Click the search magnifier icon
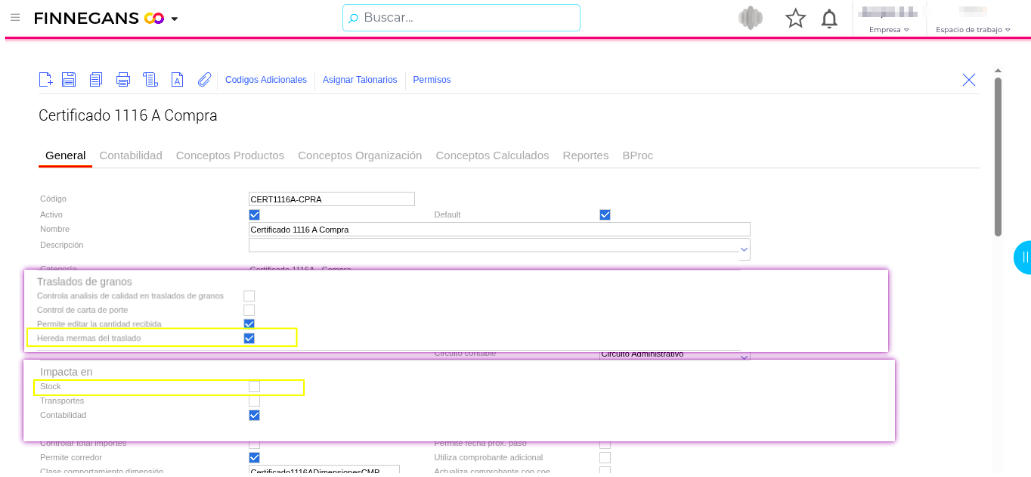 [353, 18]
